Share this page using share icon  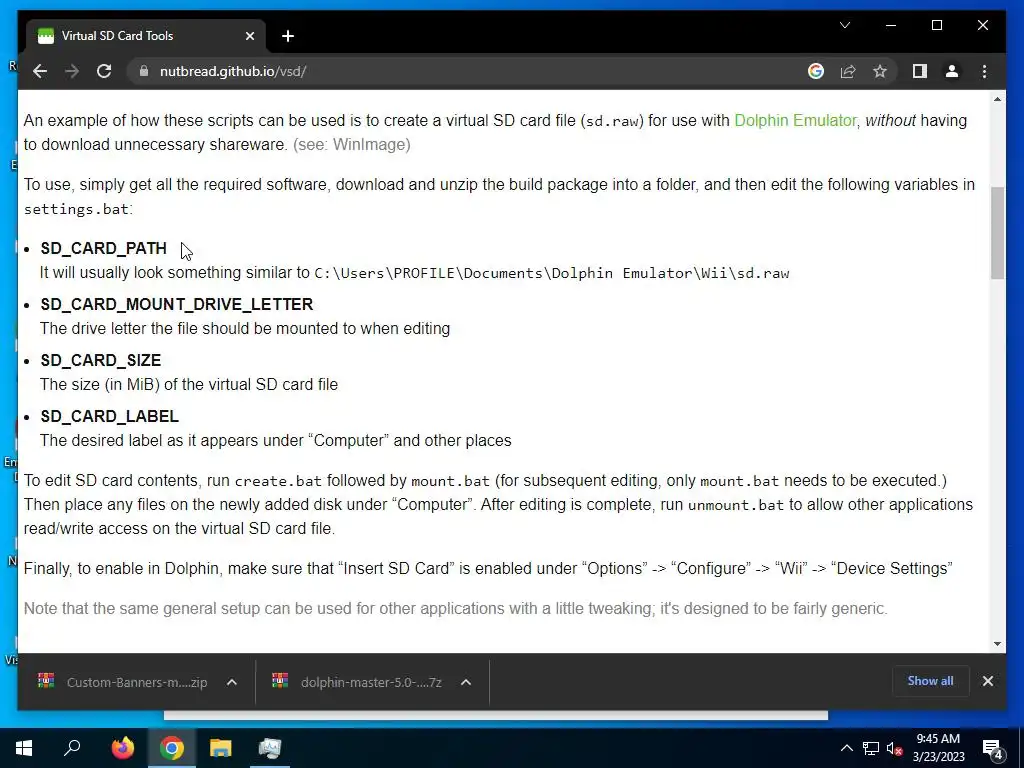click(848, 71)
